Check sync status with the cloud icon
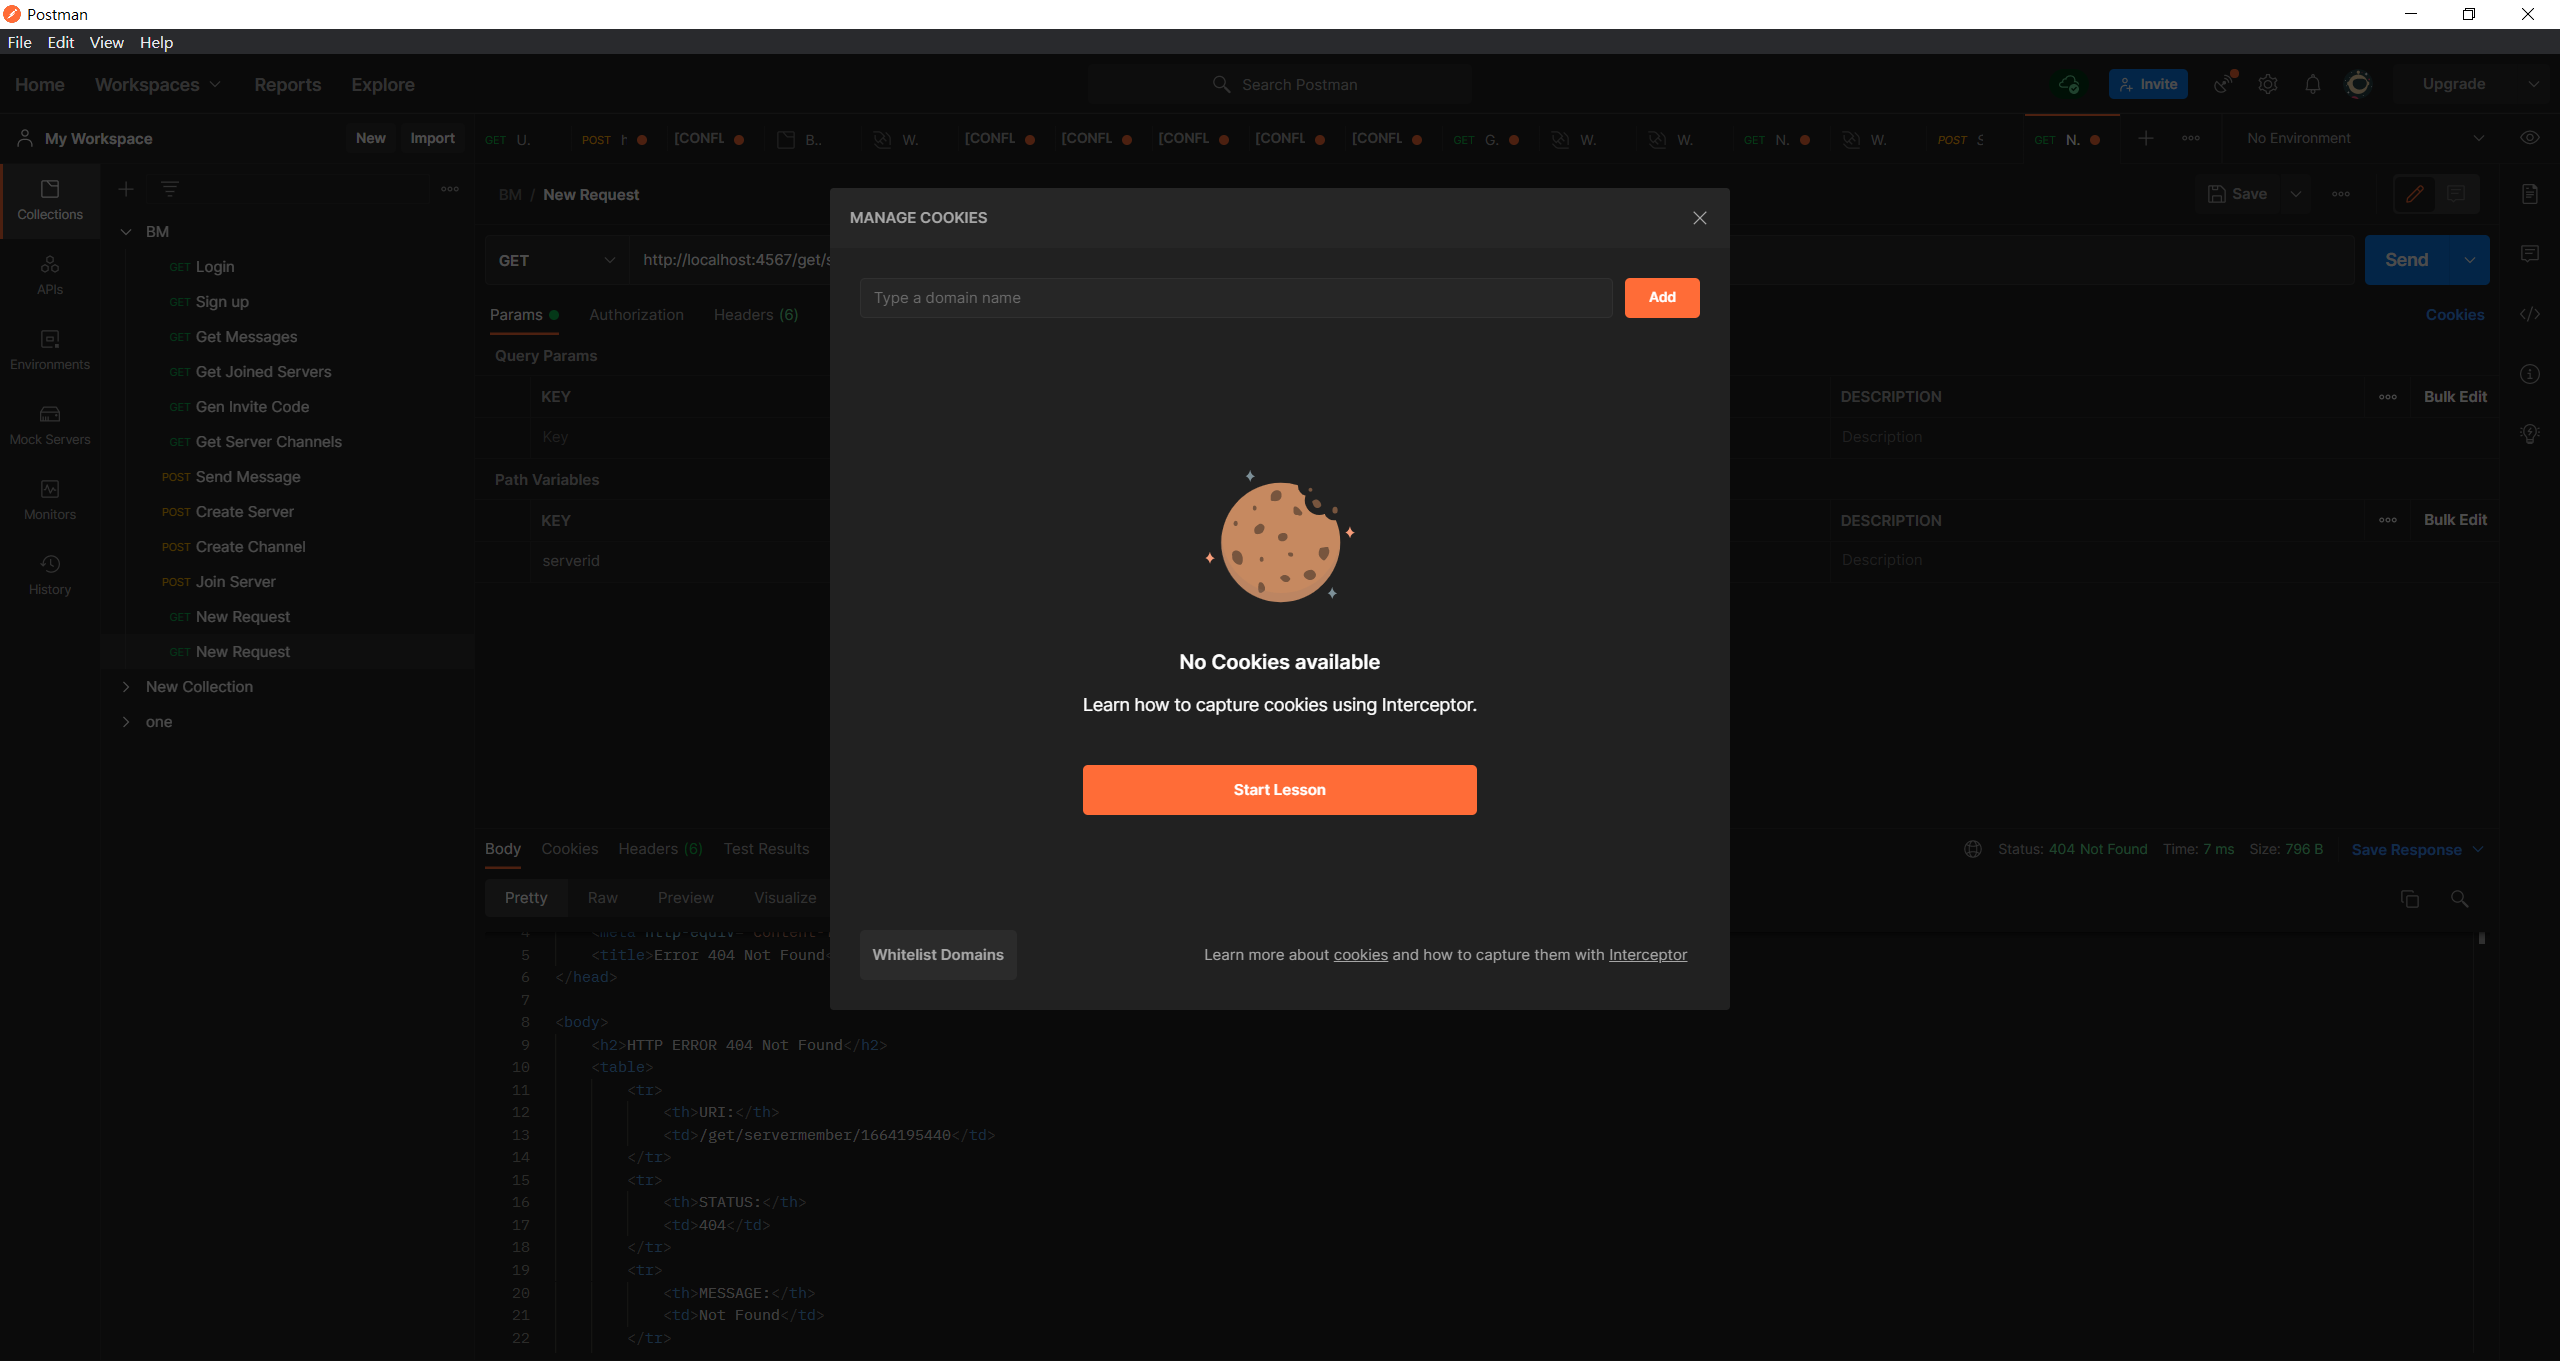 (2069, 84)
